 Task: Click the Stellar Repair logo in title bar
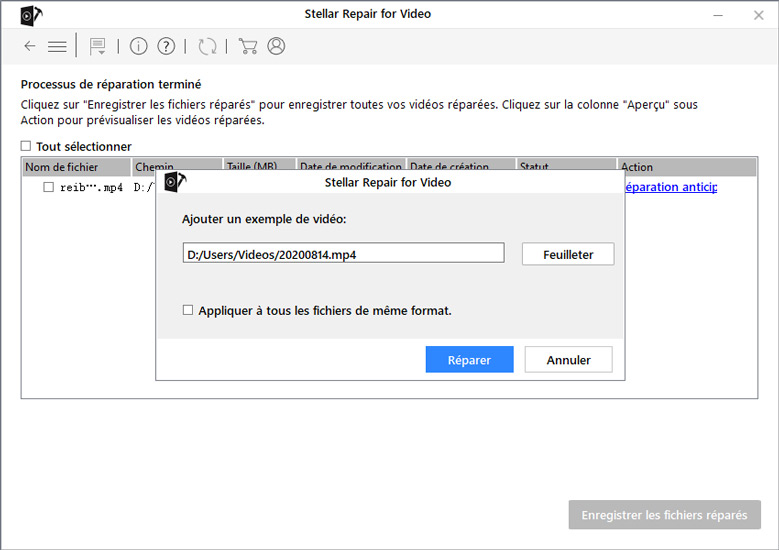tap(31, 15)
